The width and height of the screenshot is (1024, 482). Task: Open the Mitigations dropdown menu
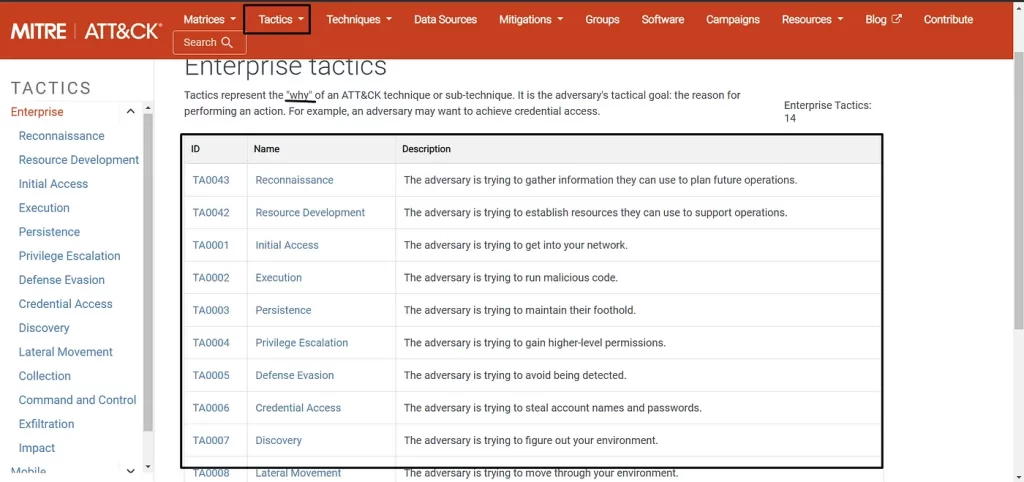coord(531,20)
